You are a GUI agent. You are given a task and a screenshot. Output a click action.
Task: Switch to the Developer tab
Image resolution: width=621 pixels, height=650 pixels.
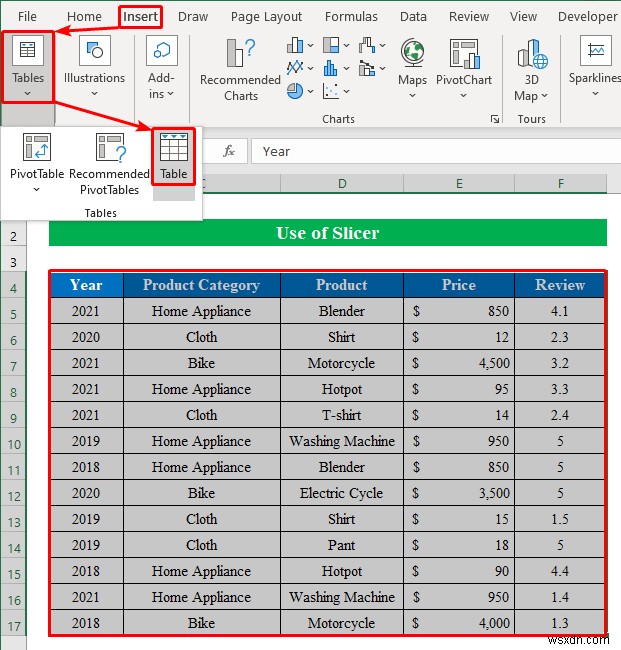(588, 17)
